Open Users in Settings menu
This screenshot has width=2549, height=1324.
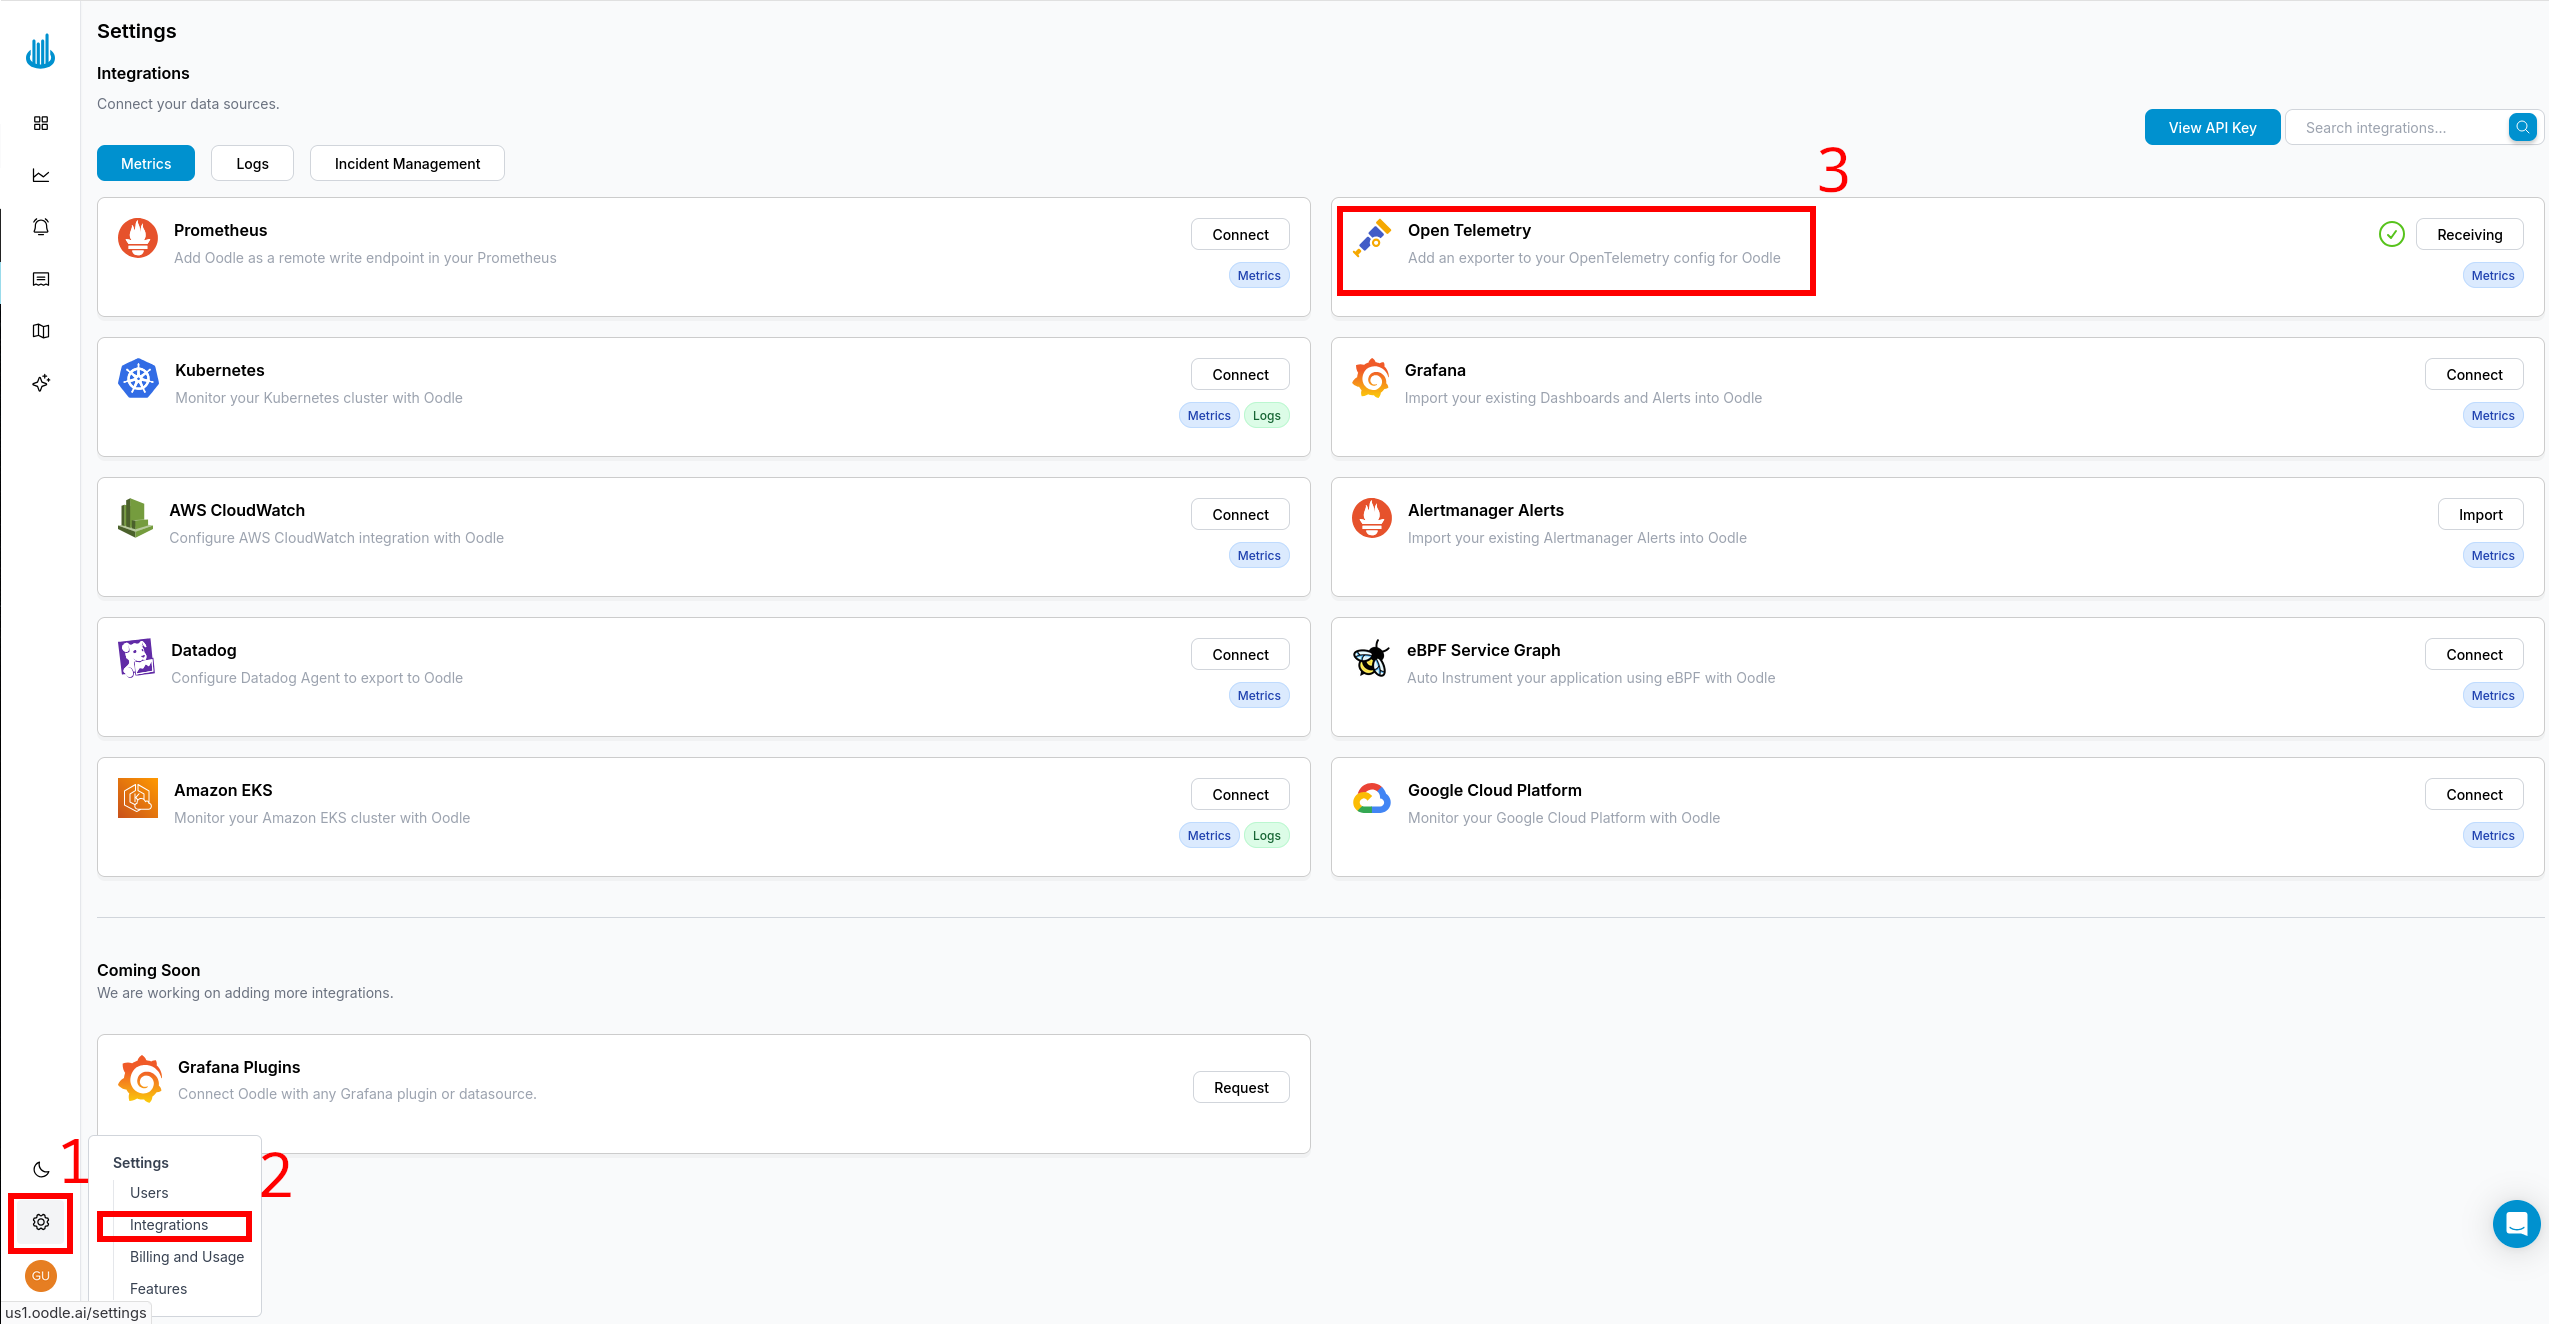149,1193
